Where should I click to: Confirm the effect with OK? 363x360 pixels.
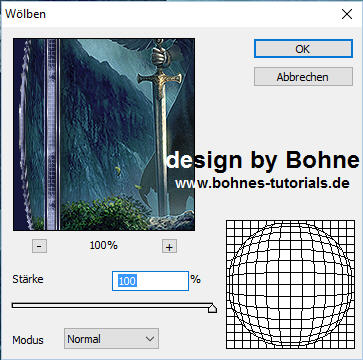303,49
